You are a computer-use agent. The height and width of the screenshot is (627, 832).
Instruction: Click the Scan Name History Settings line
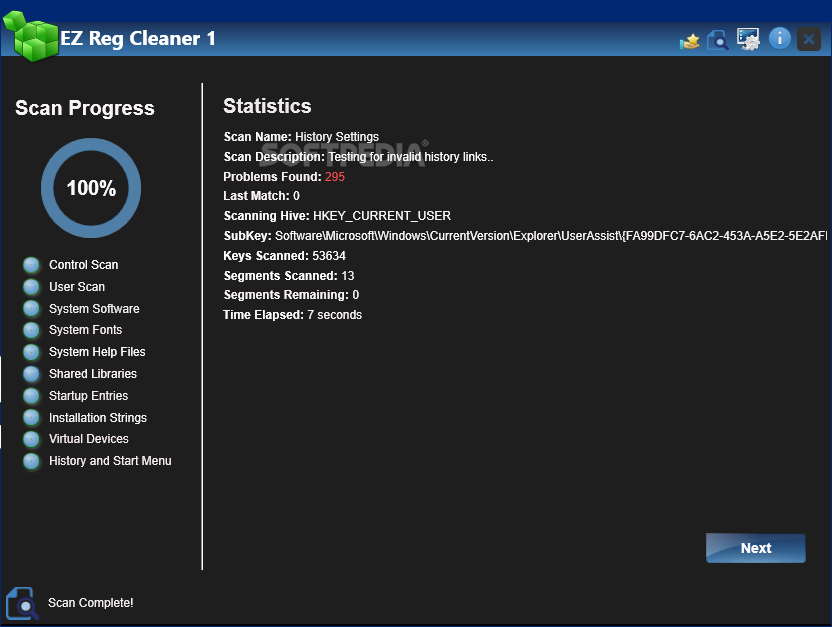click(301, 137)
